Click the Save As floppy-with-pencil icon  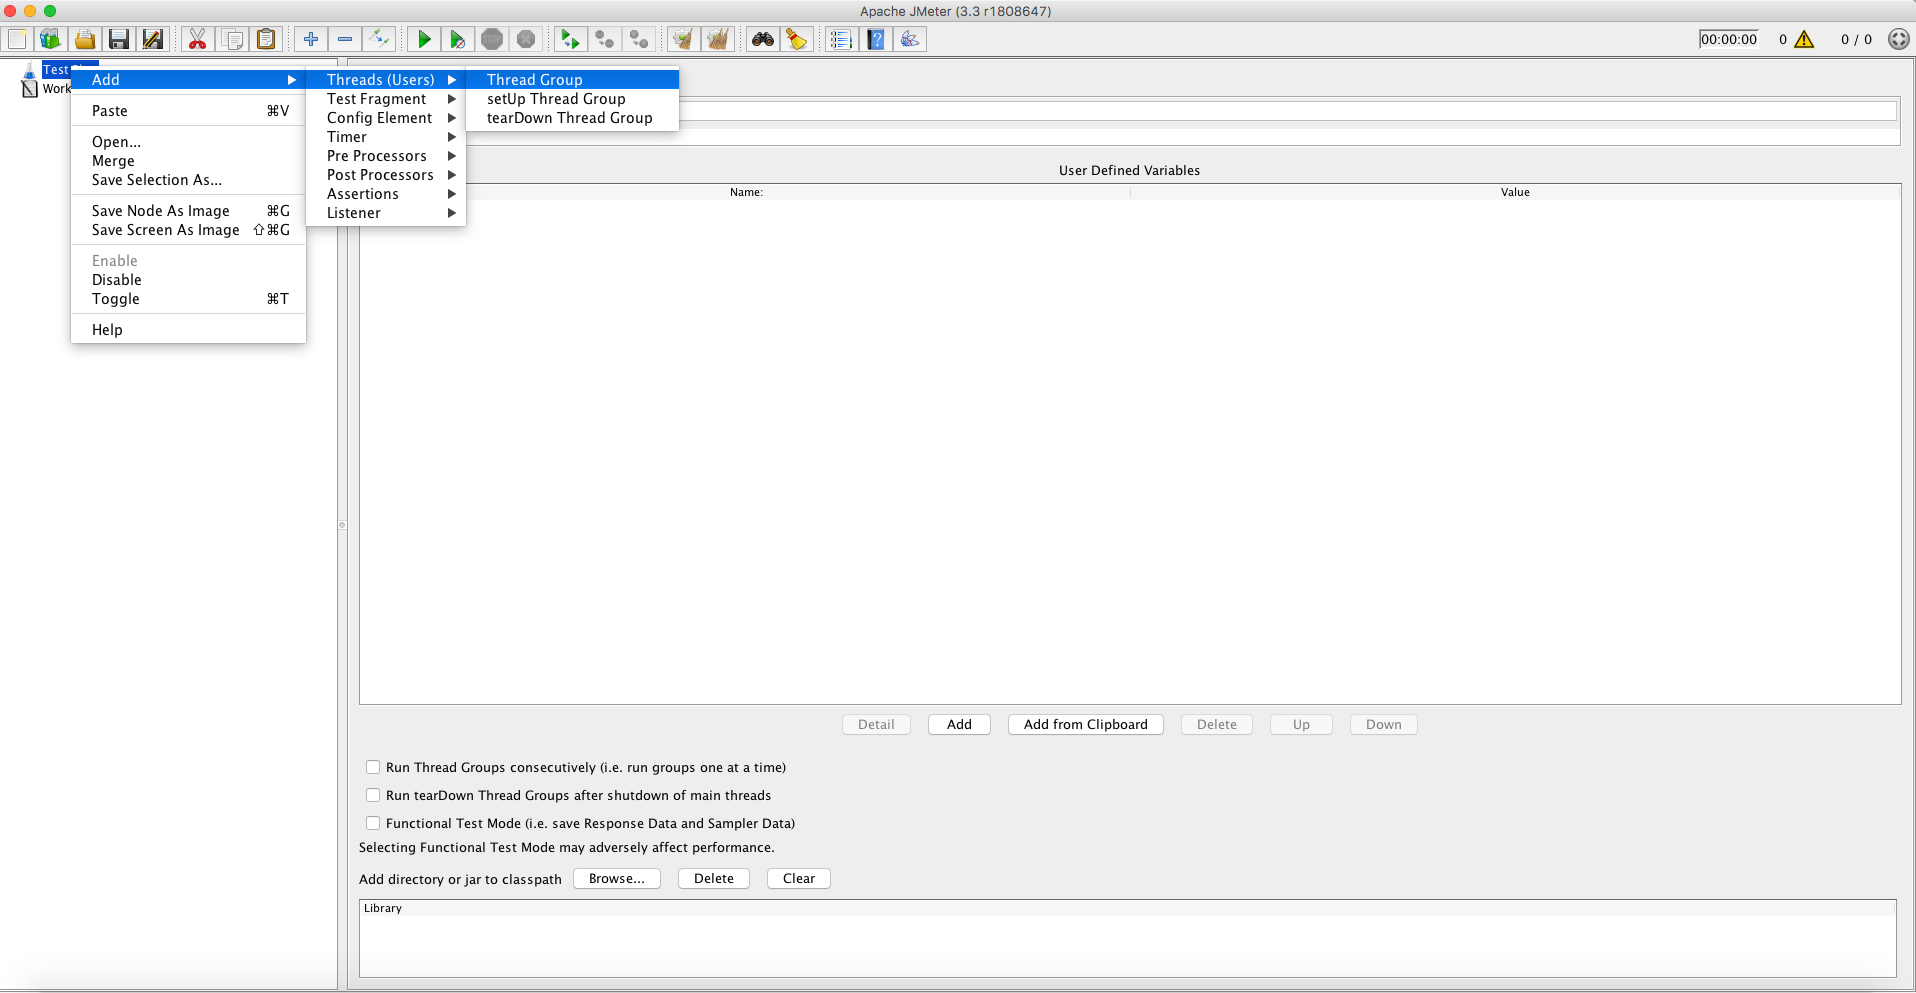click(153, 39)
